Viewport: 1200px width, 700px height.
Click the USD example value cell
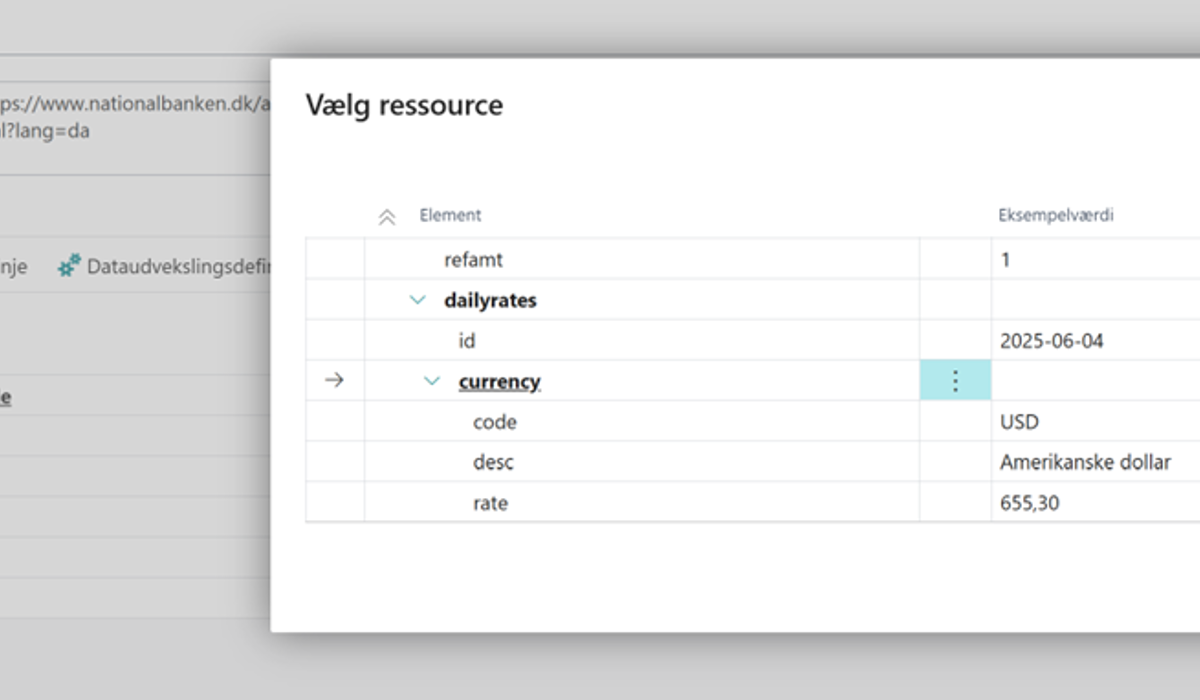point(1095,422)
